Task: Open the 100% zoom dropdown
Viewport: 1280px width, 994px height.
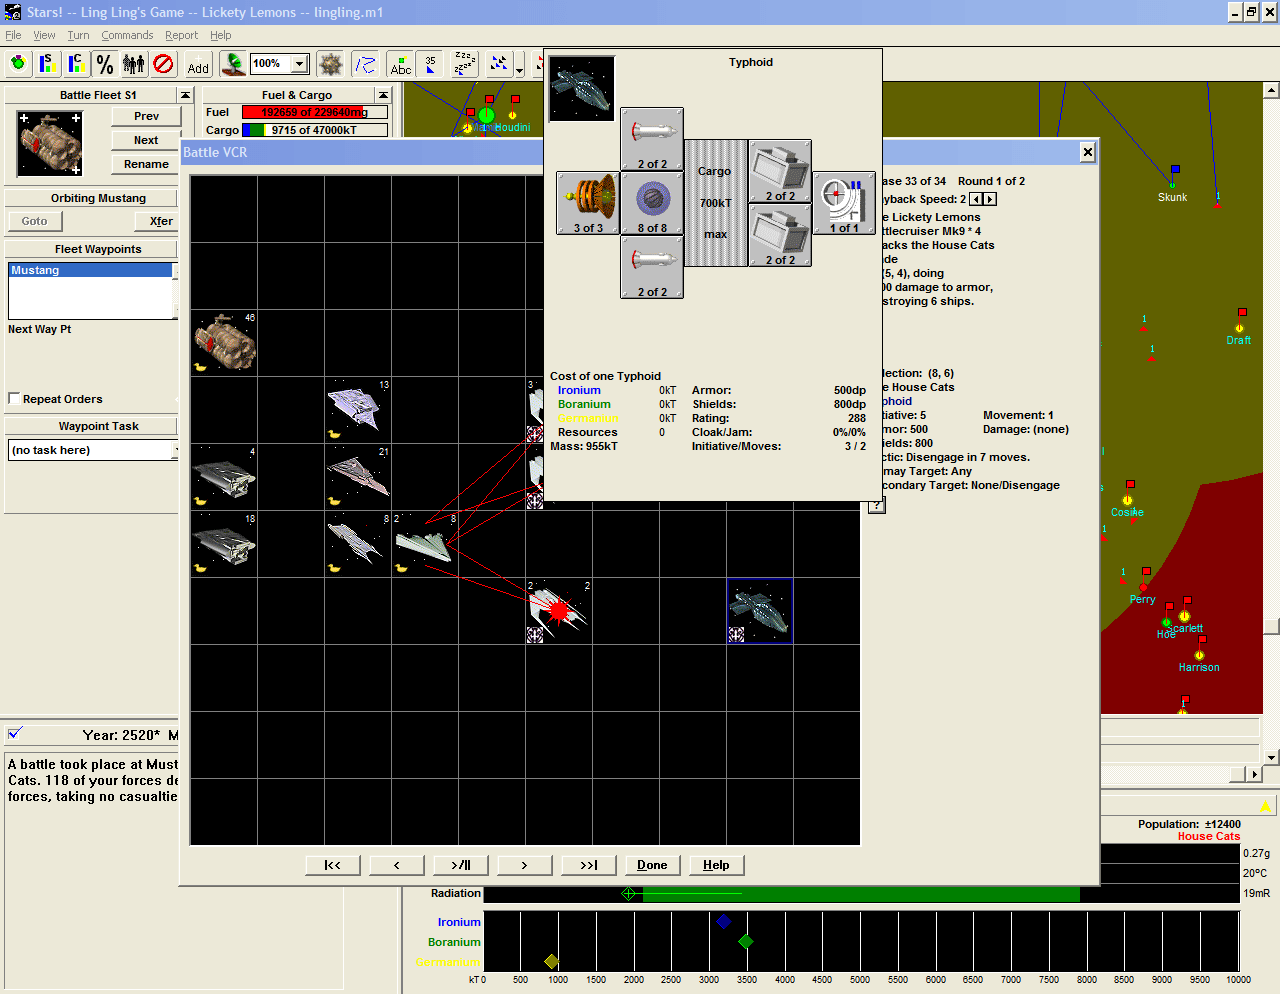Action: click(299, 64)
